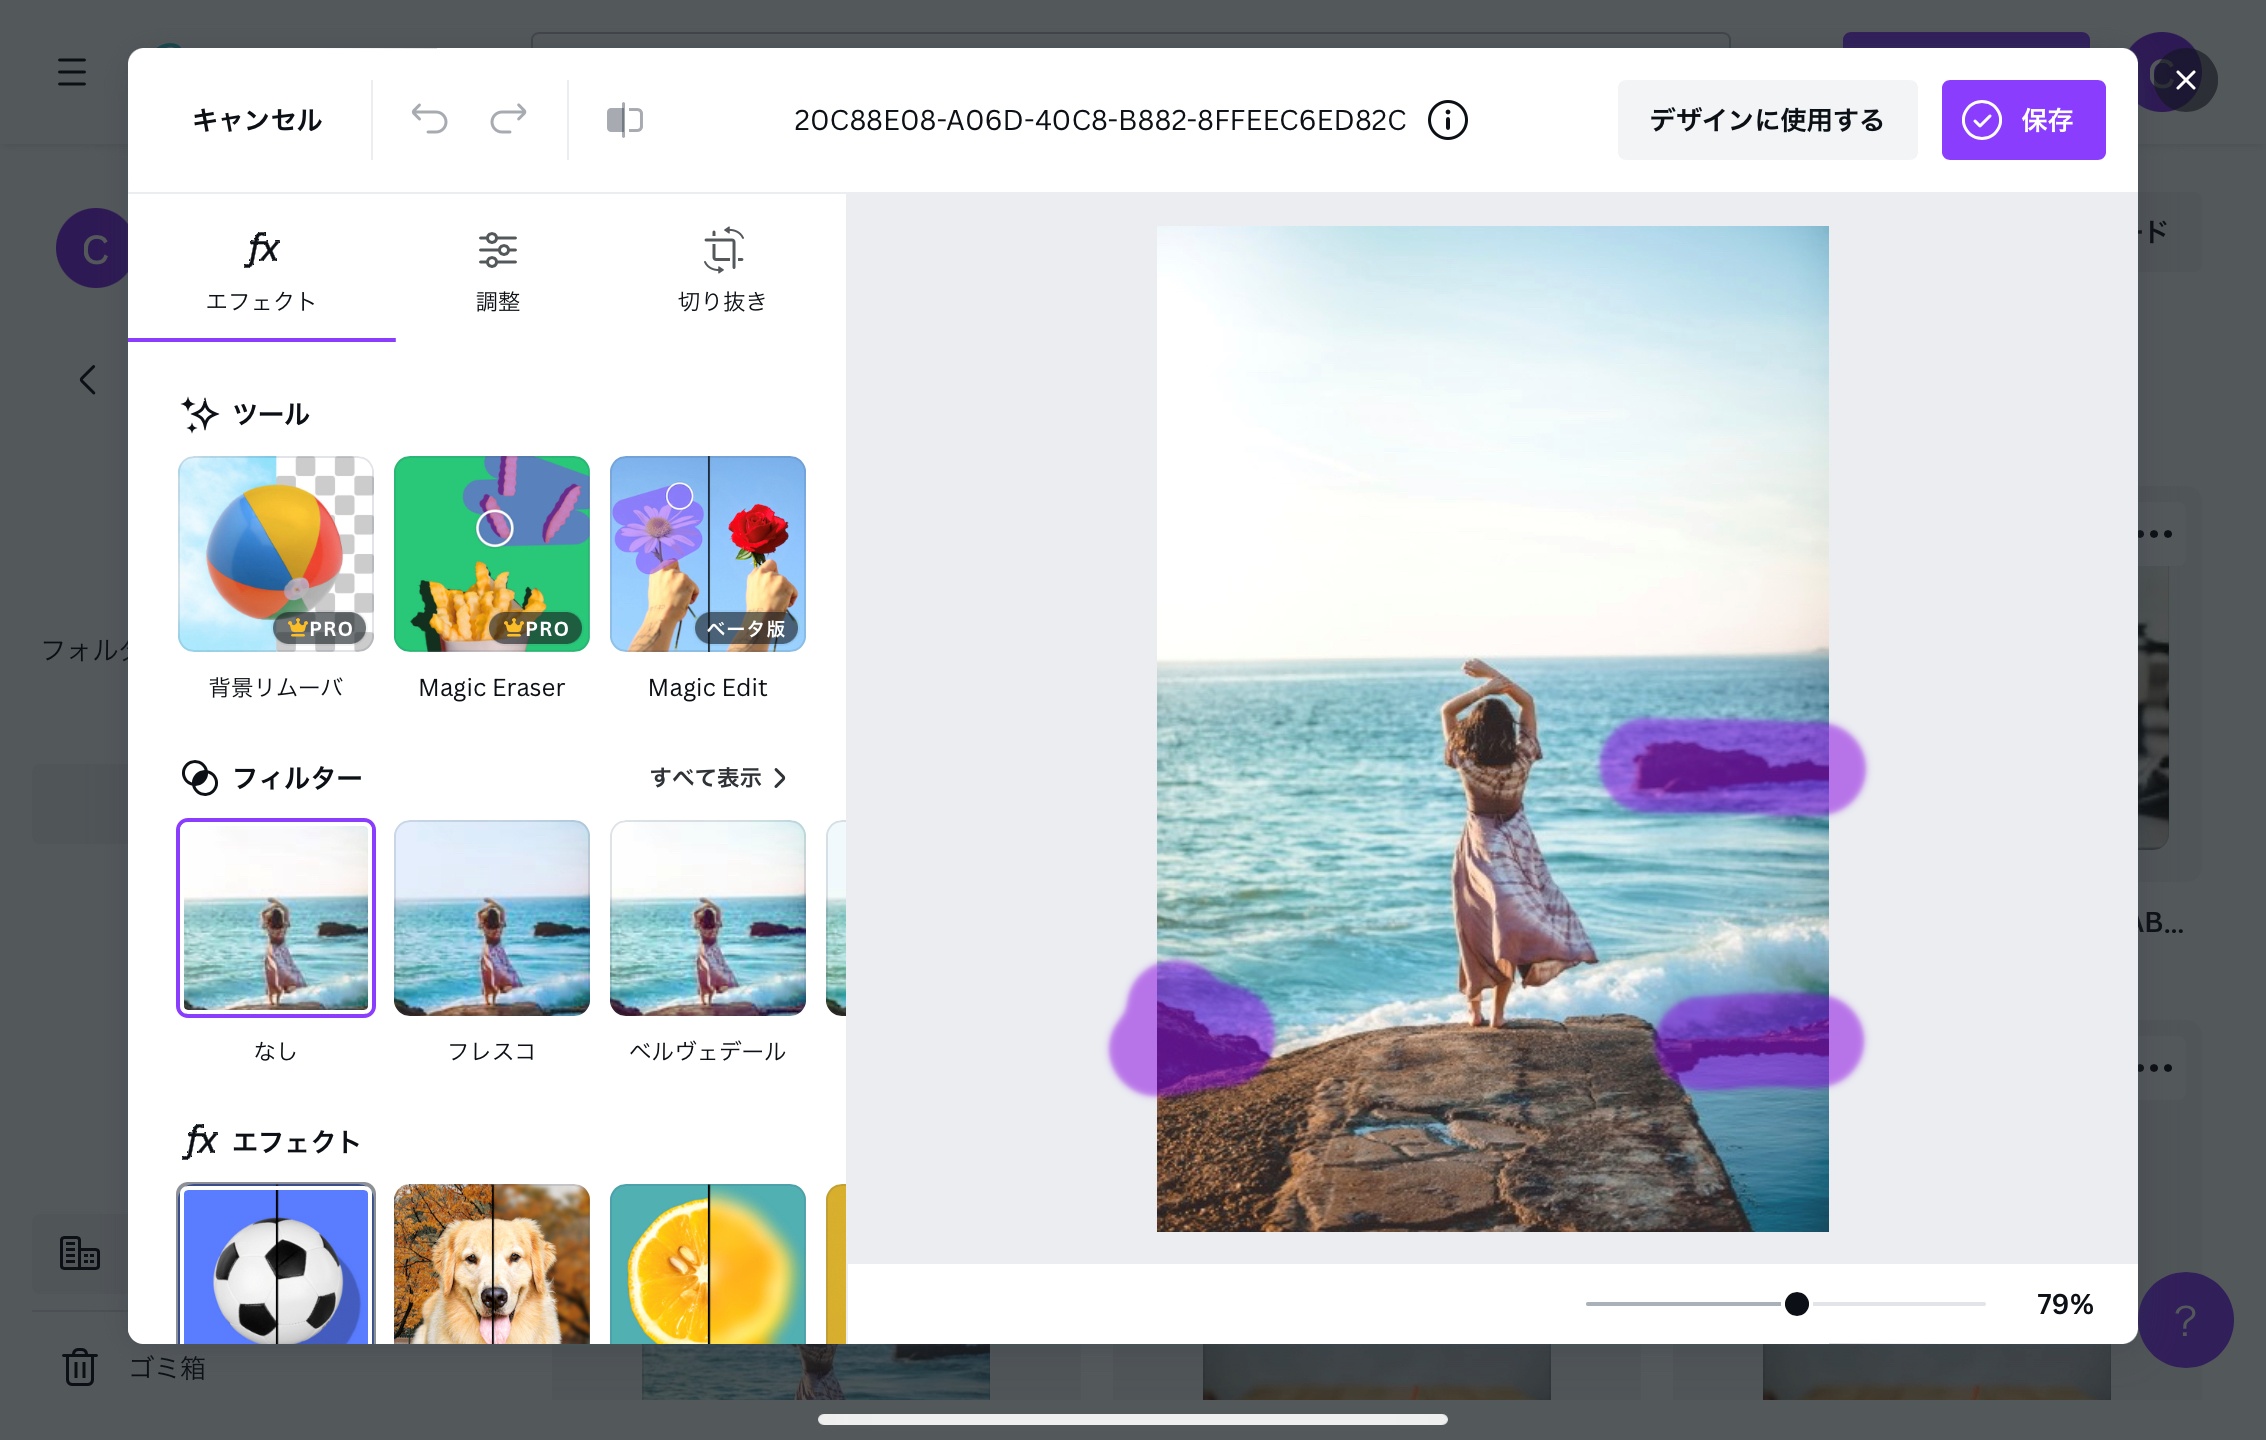
Task: Click the back chevron in background sidebar
Action: (x=88, y=380)
